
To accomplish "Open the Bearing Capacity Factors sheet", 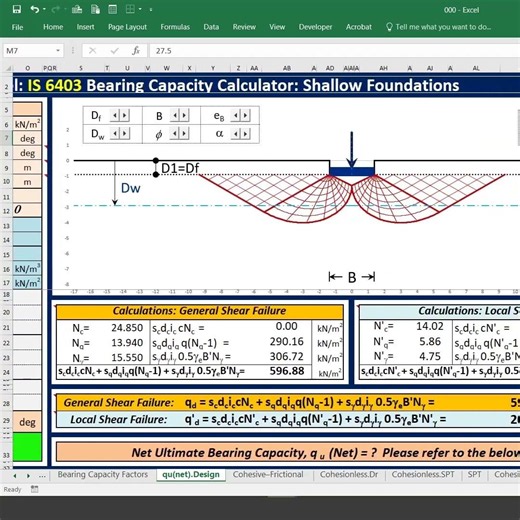I will pos(103,474).
